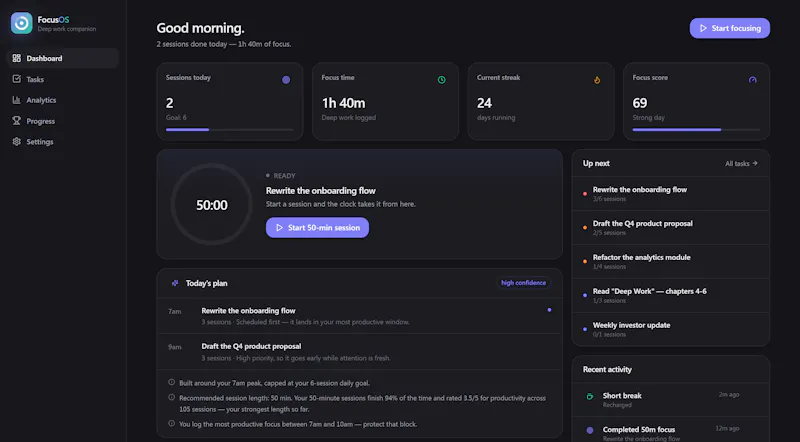Image resolution: width=800 pixels, height=442 pixels.
Task: Click the 1h 40m focus time value
Action: click(x=343, y=103)
